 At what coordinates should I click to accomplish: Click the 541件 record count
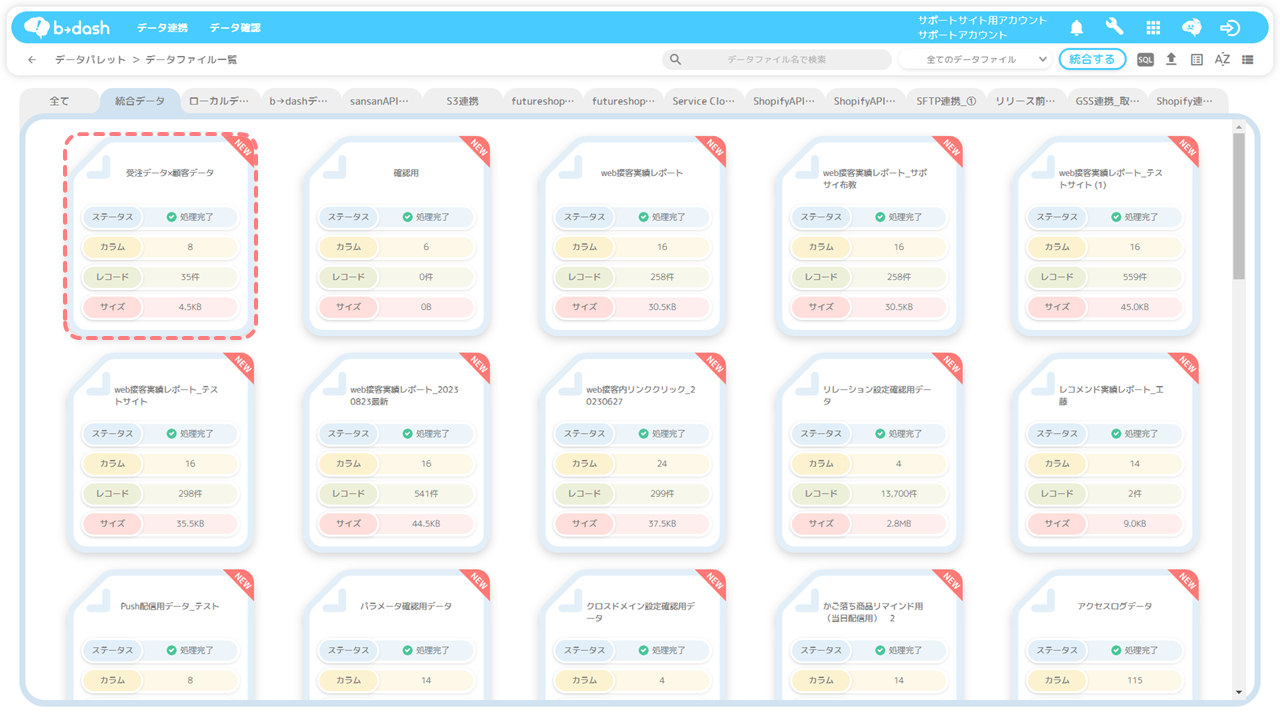426,494
